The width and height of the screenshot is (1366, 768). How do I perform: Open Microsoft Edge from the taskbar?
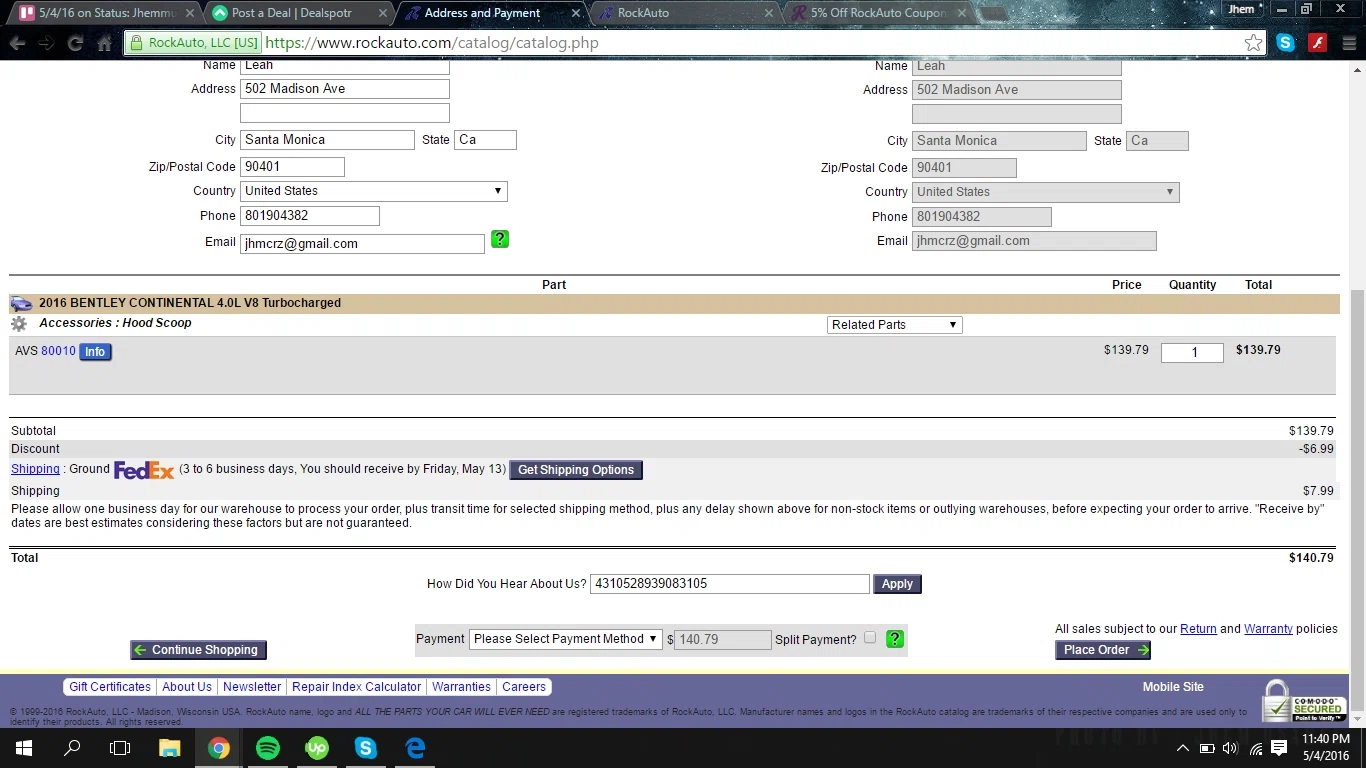tap(415, 748)
